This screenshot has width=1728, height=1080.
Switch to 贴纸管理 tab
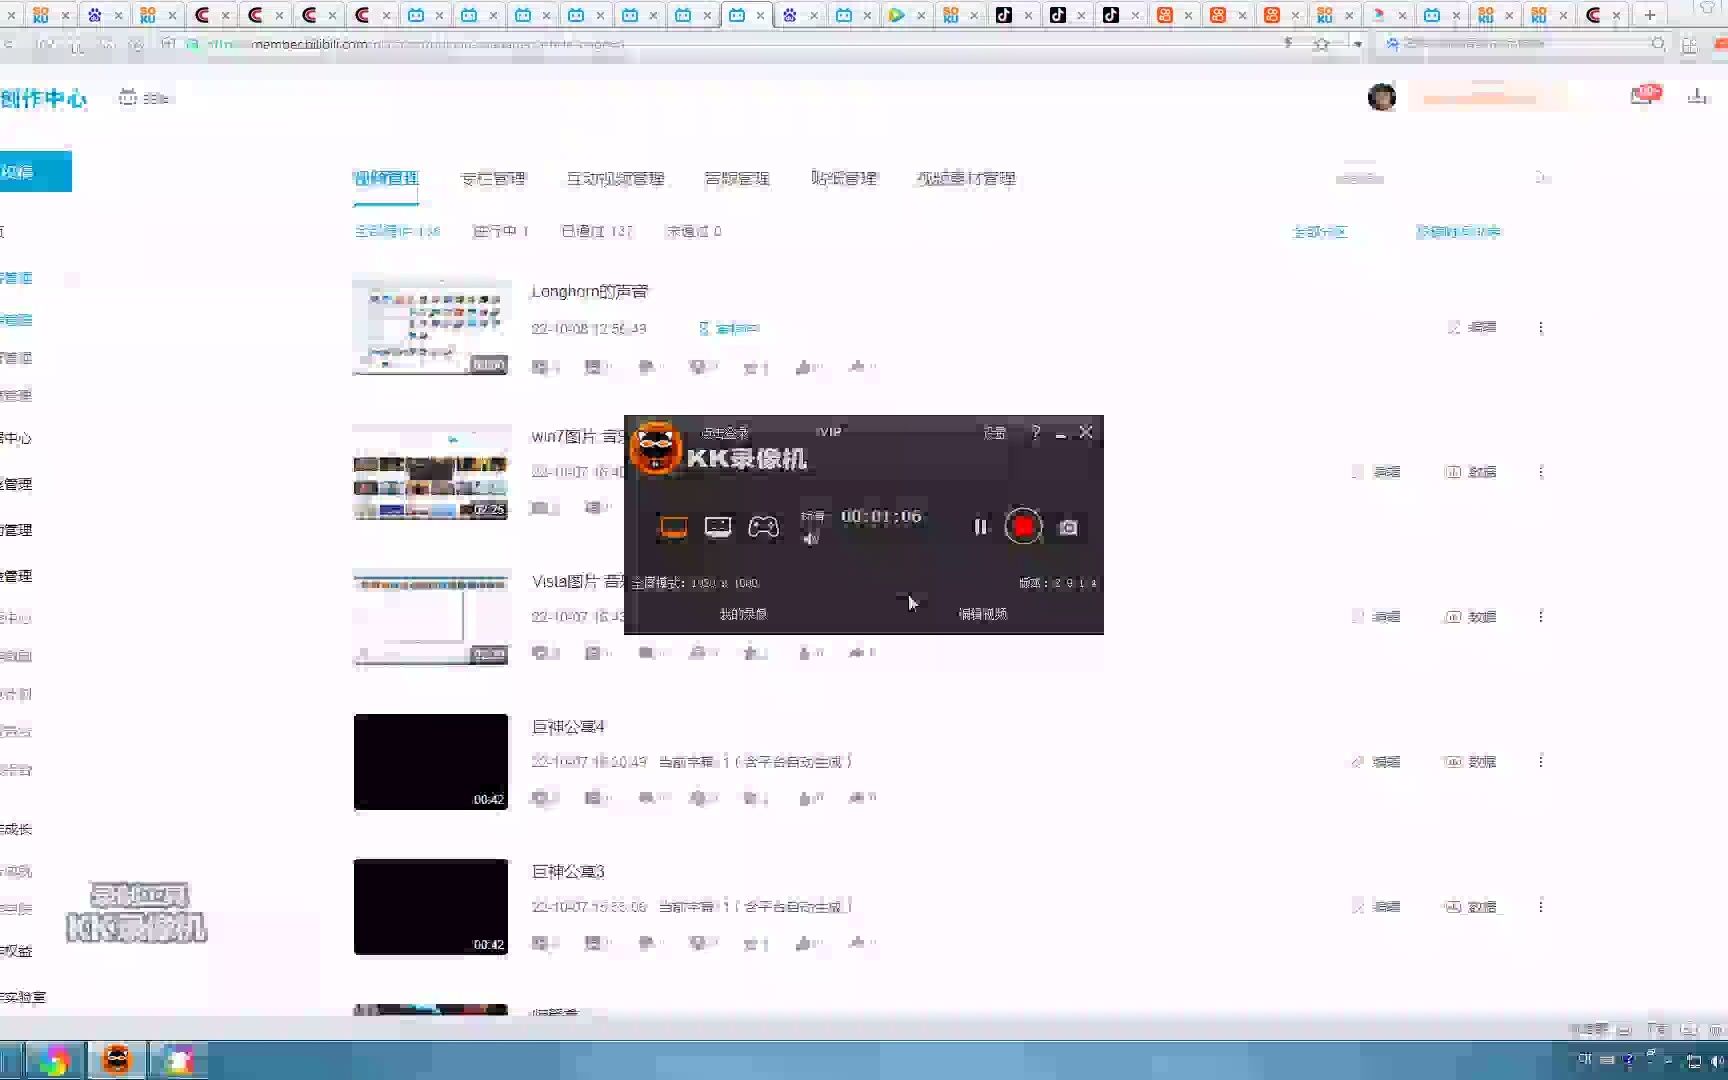click(844, 178)
